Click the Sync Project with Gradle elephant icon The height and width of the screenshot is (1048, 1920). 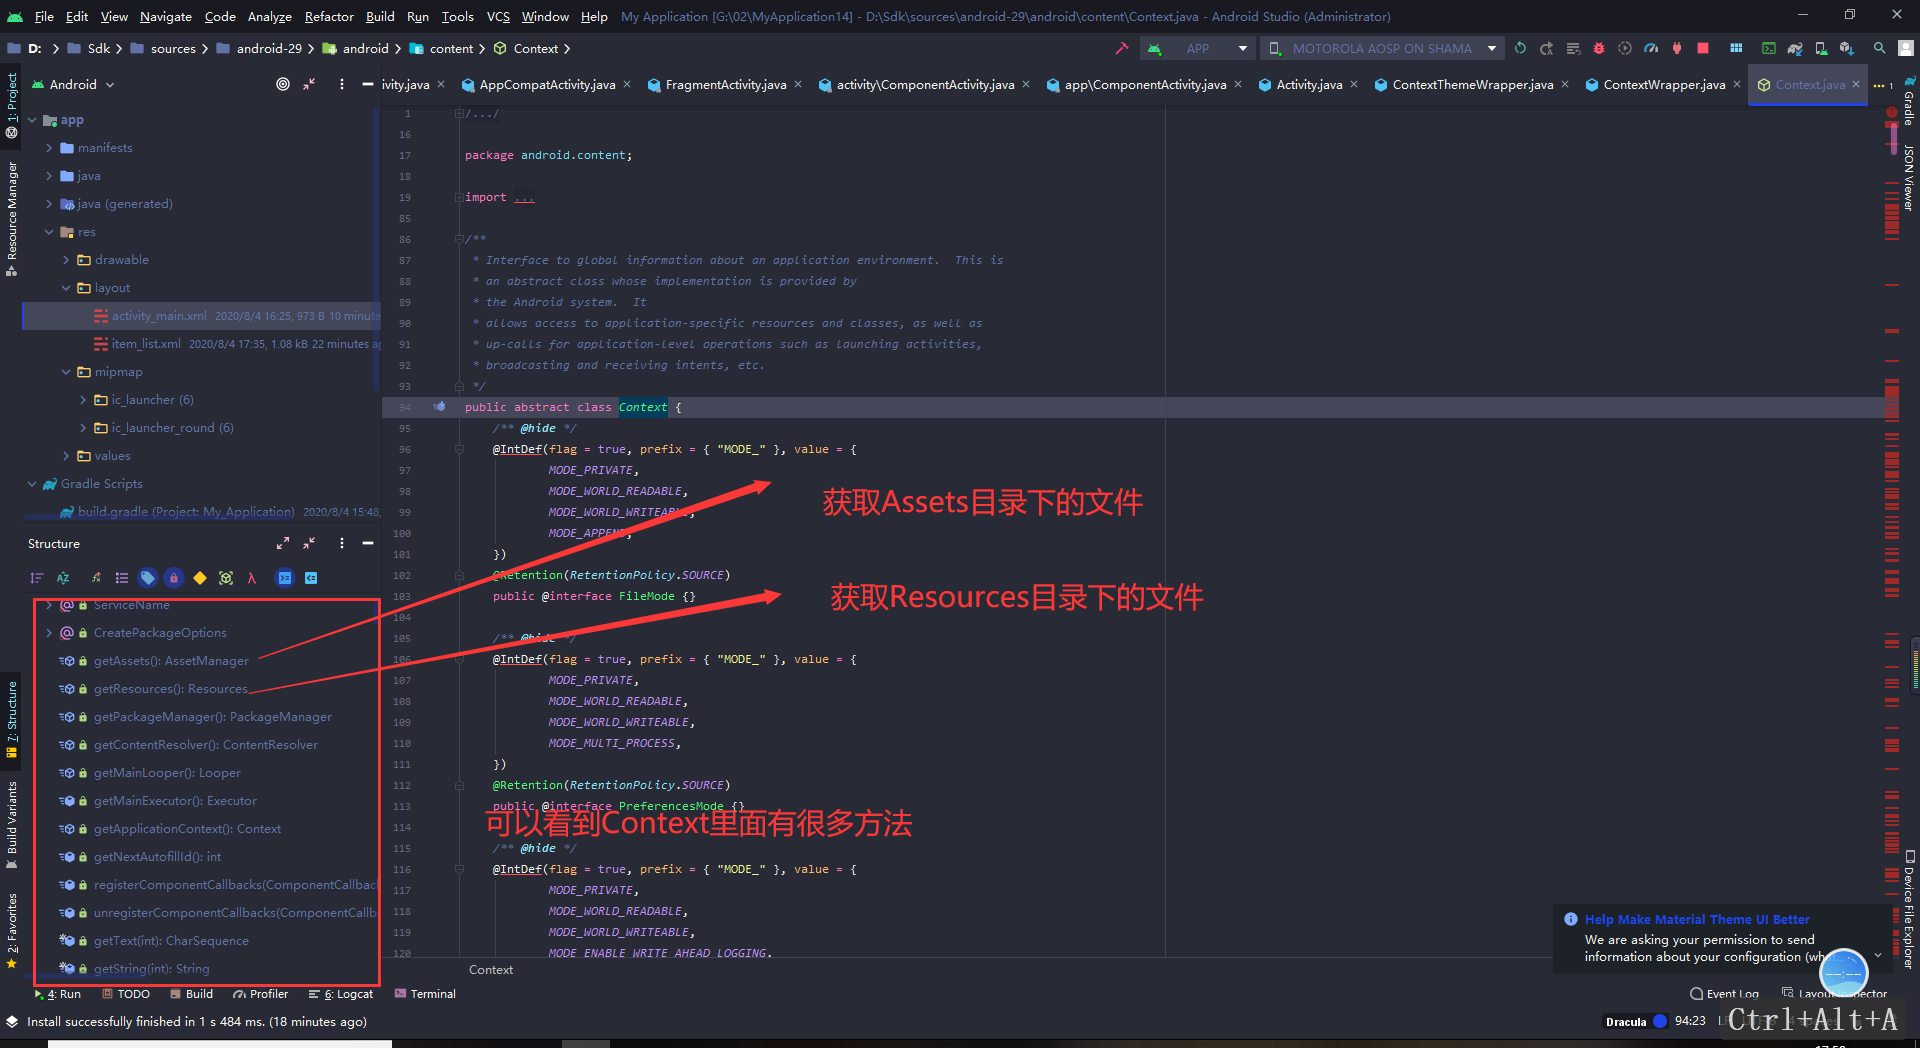point(1795,48)
